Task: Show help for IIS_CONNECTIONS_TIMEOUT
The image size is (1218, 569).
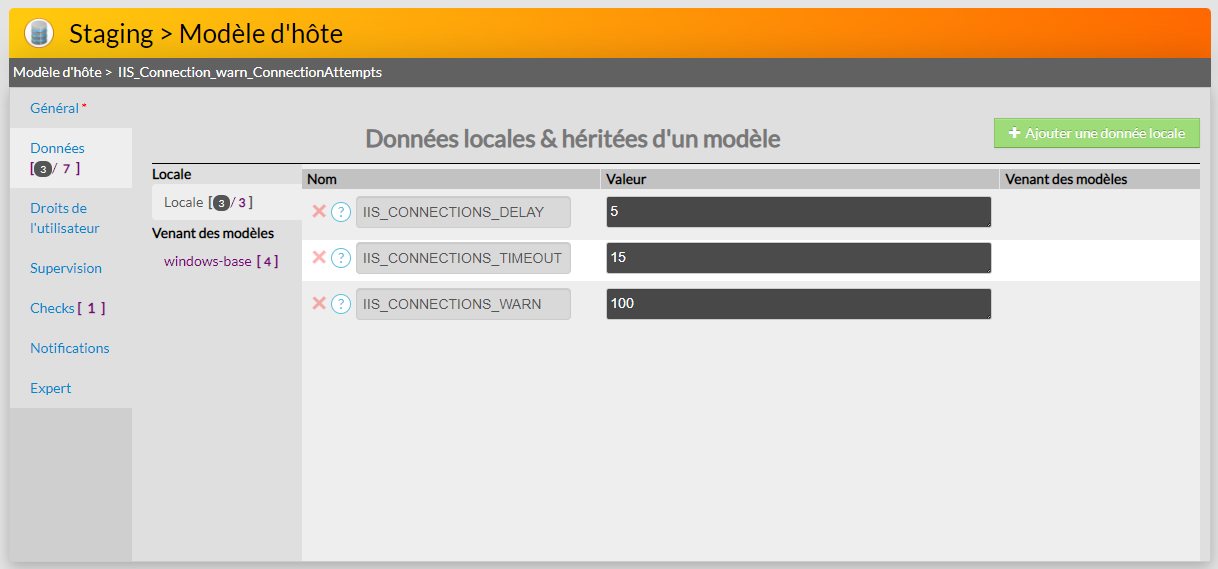Action: [341, 258]
